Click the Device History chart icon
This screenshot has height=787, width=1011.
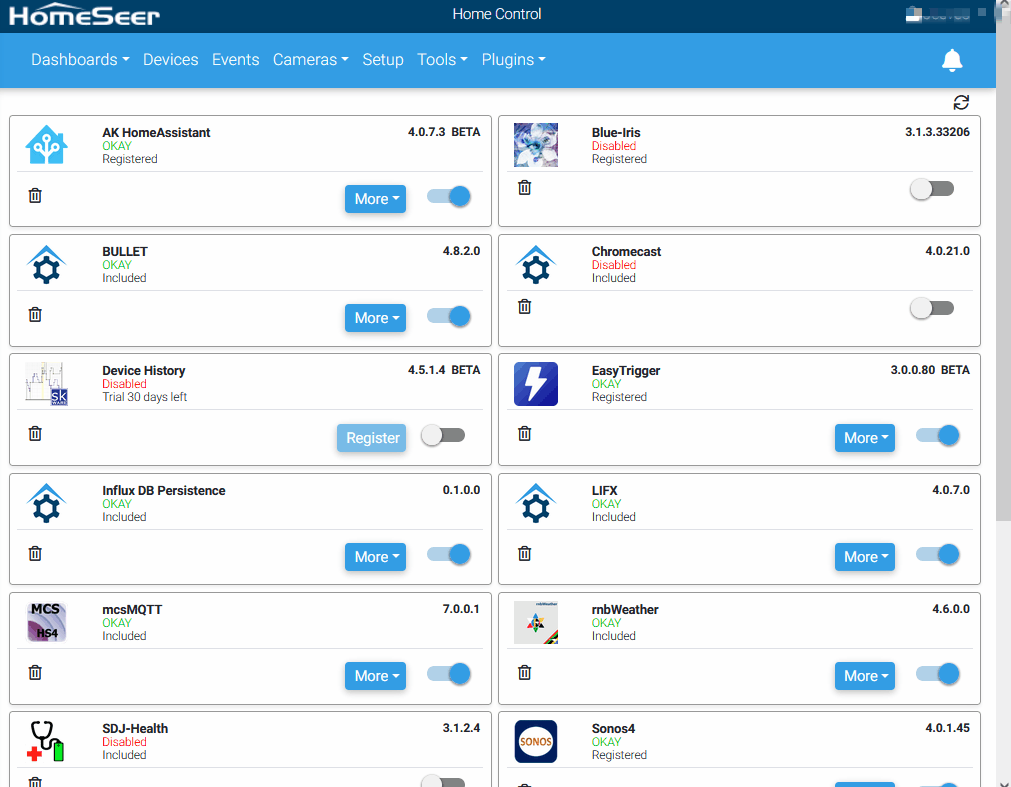(x=46, y=384)
